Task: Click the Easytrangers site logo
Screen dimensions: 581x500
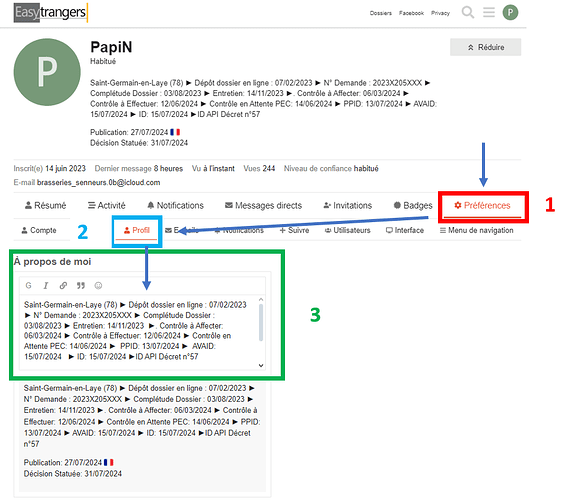Action: click(51, 13)
